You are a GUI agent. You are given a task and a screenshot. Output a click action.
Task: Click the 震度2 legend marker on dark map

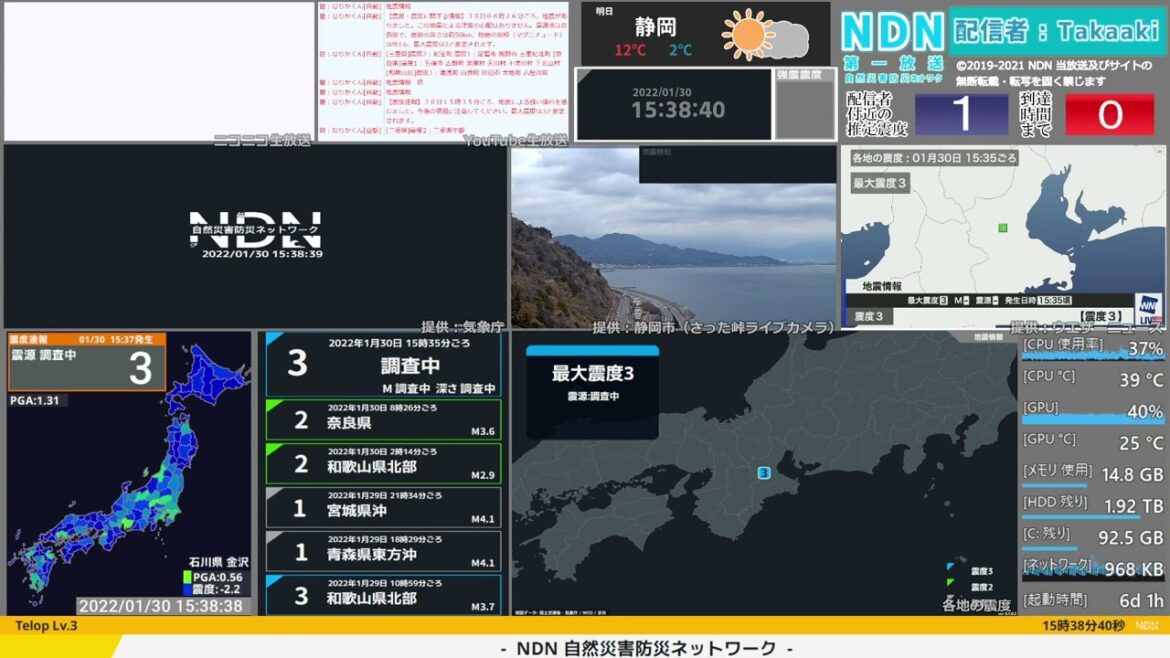click(950, 587)
